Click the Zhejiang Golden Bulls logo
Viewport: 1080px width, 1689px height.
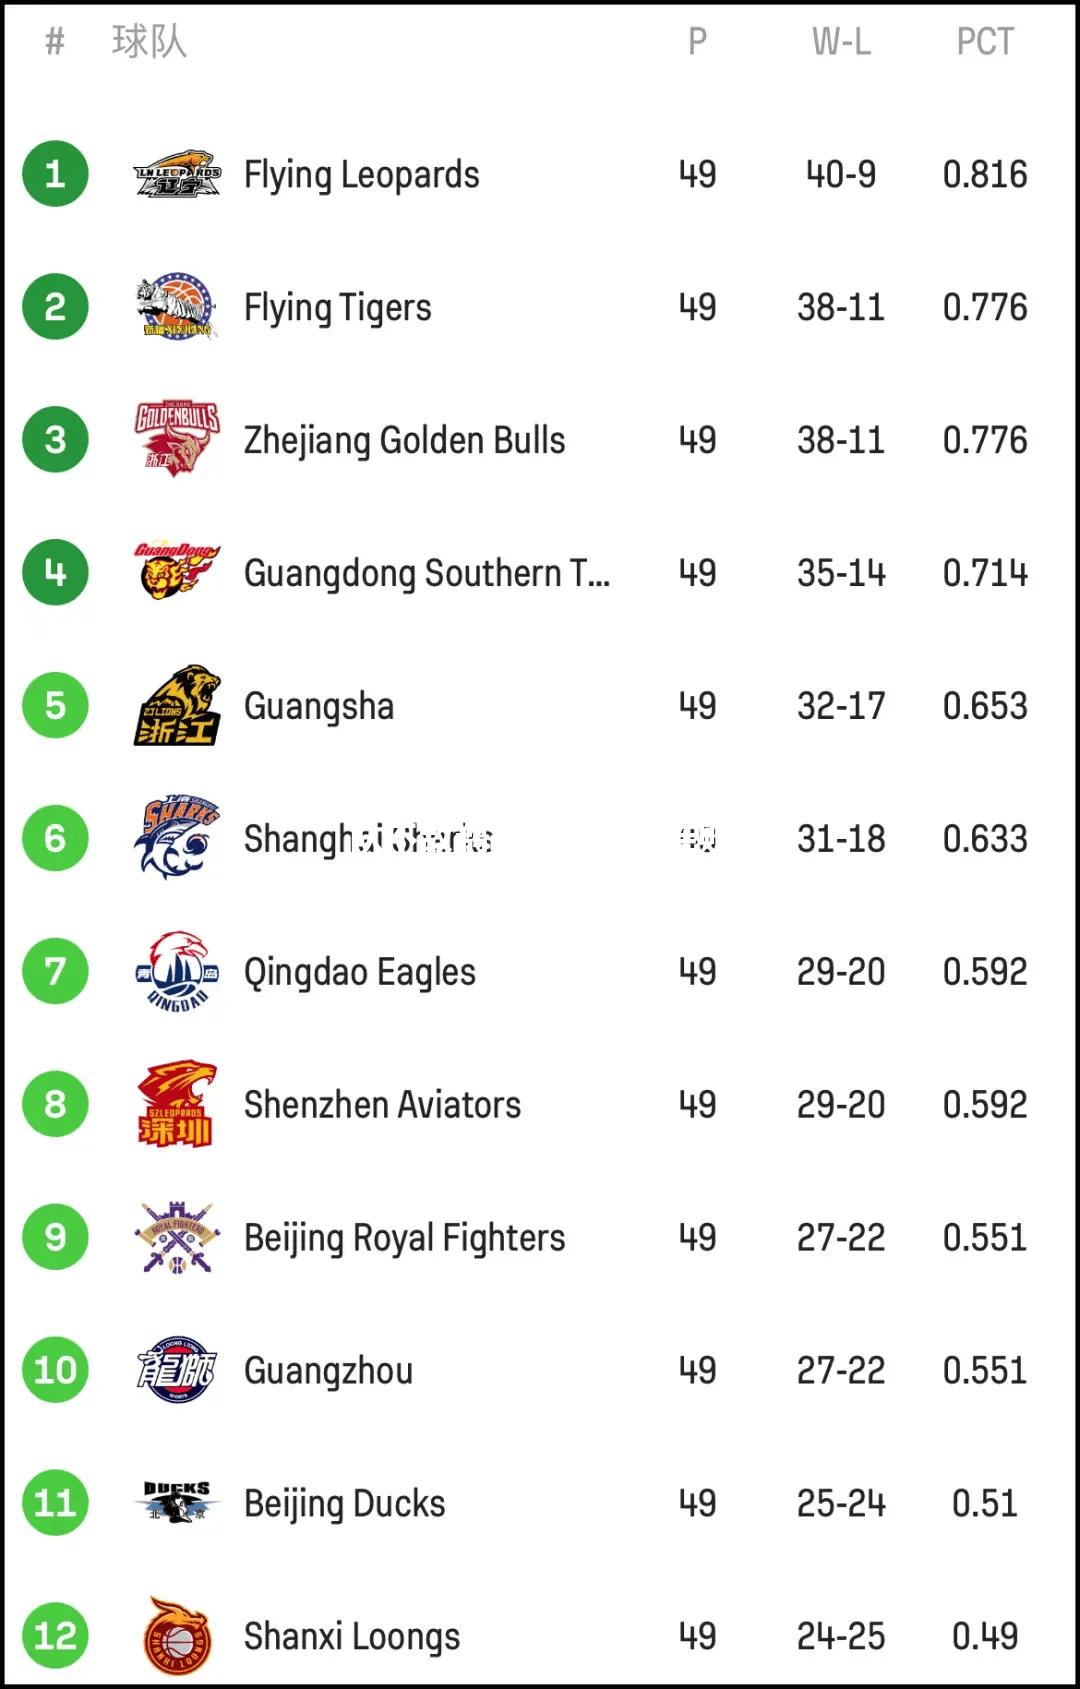[x=177, y=439]
